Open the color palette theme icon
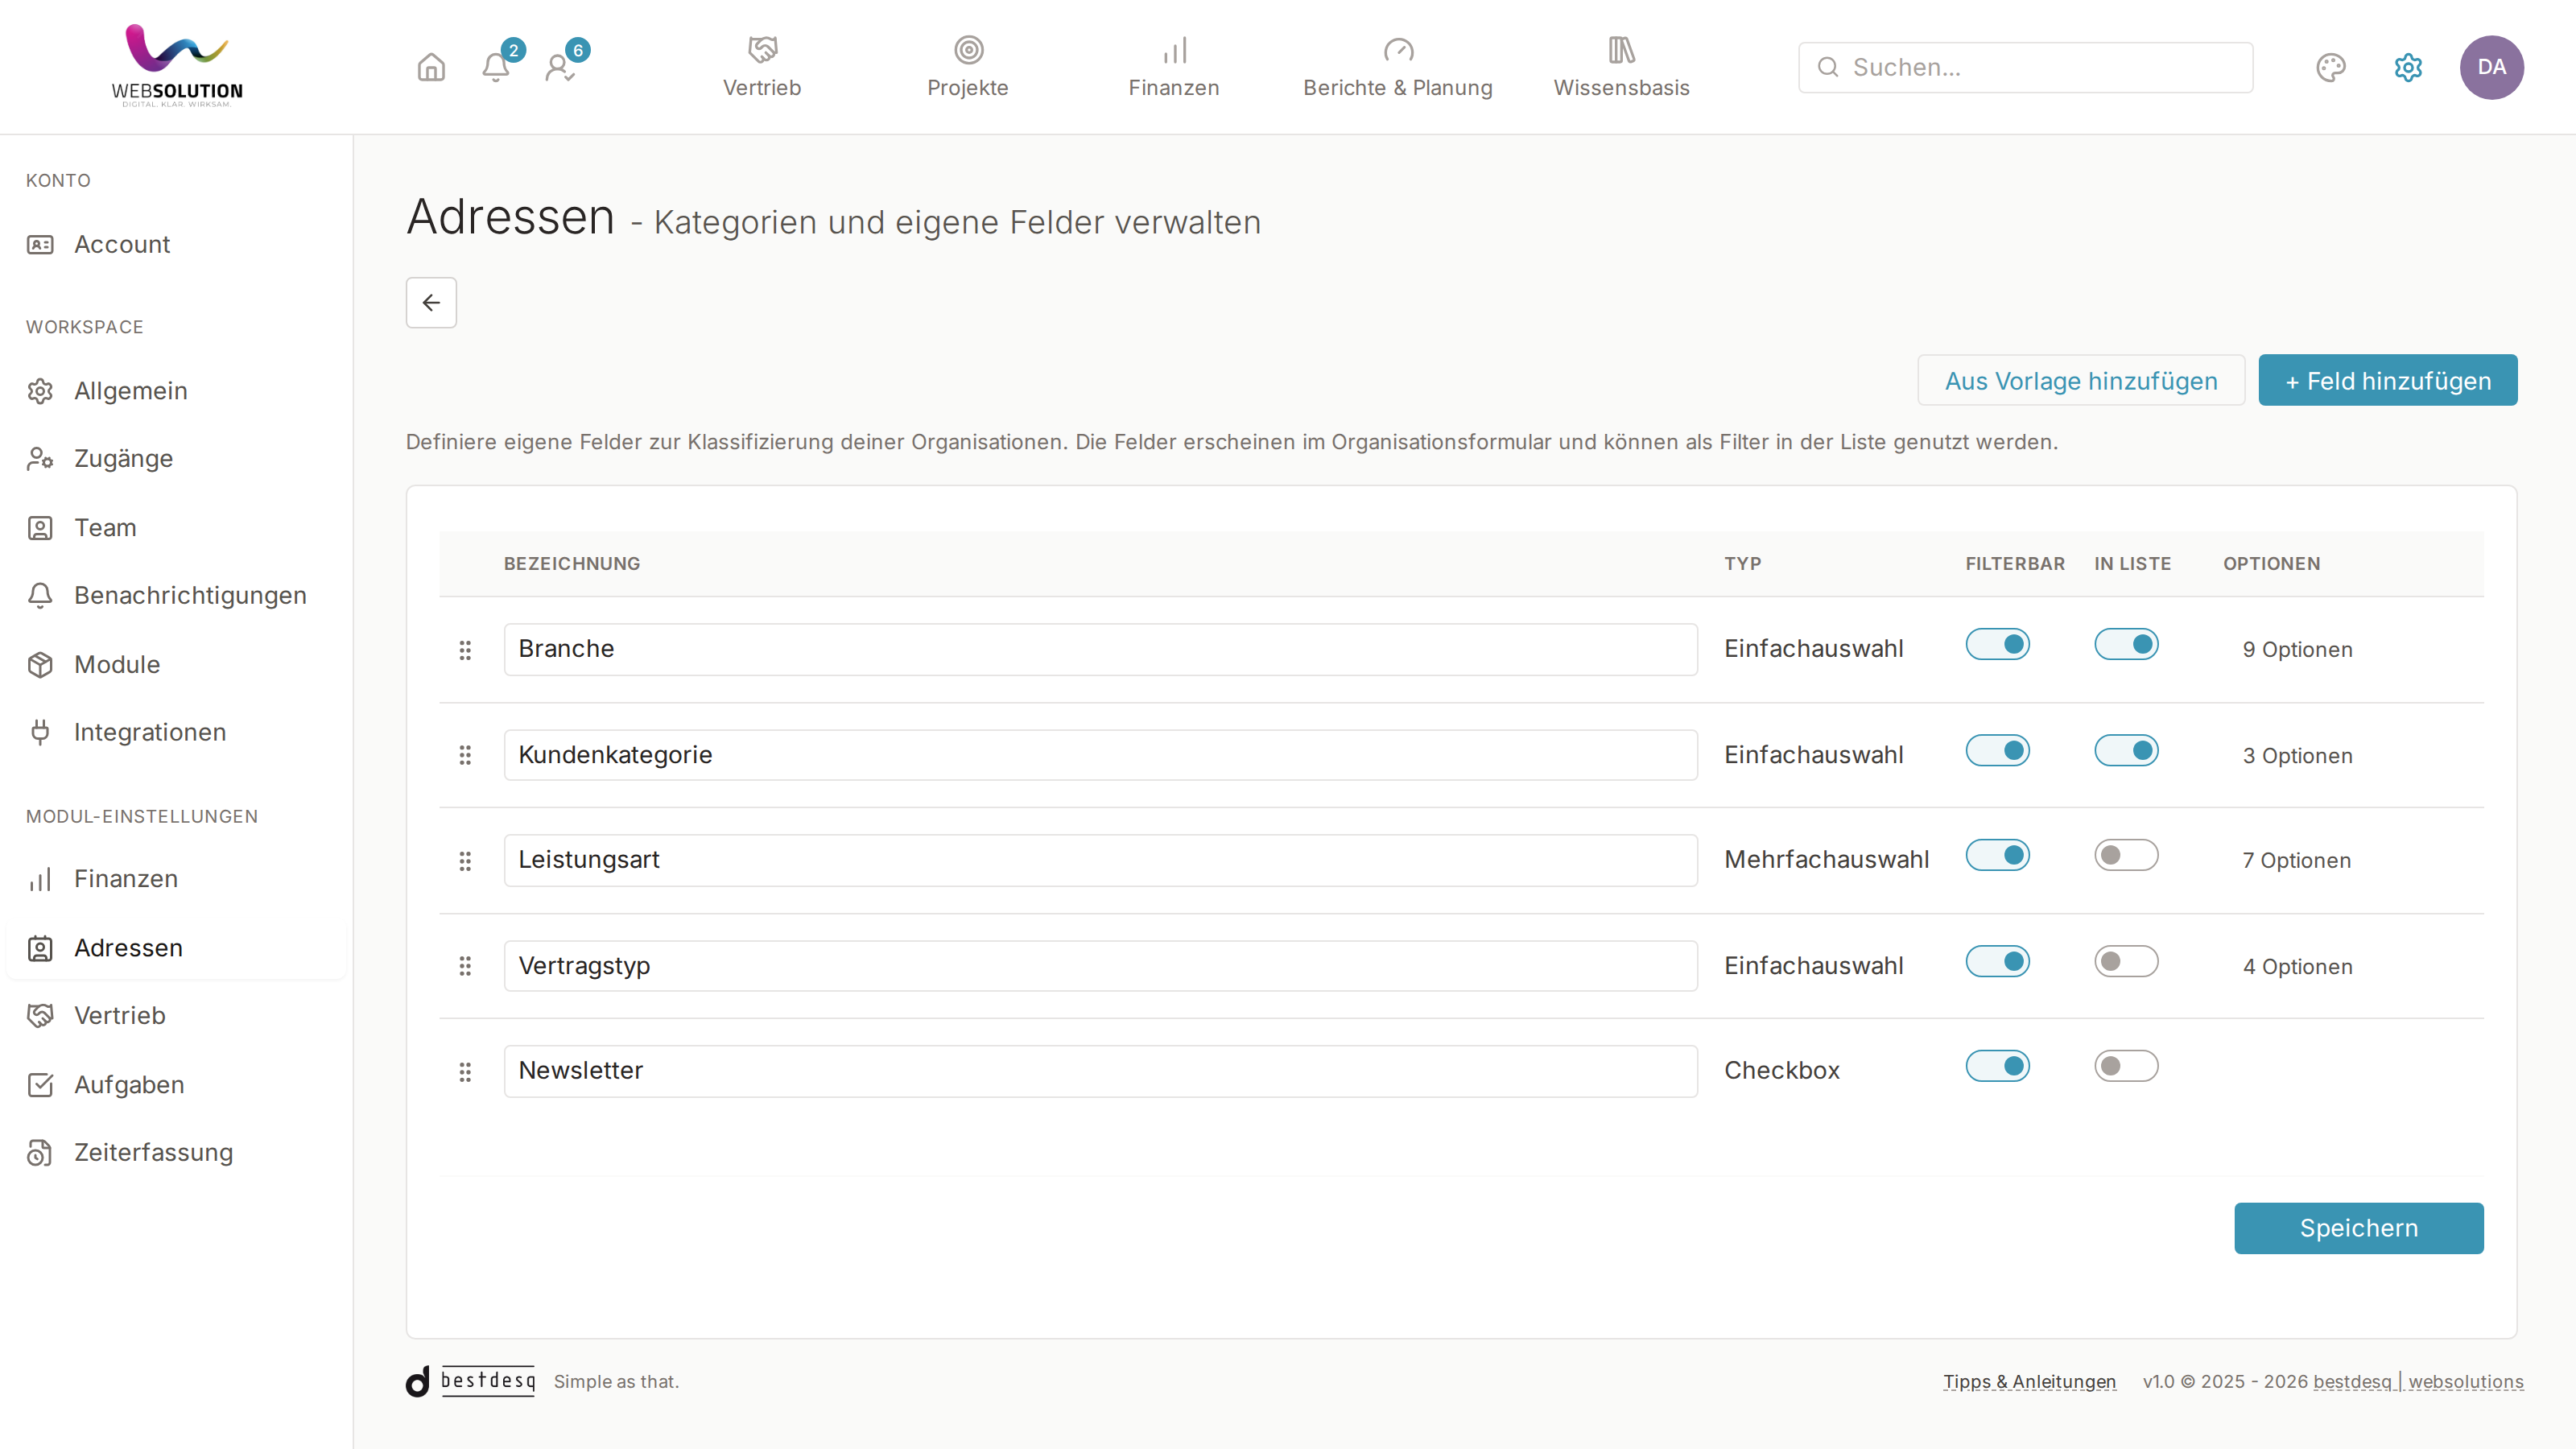 pyautogui.click(x=2330, y=67)
